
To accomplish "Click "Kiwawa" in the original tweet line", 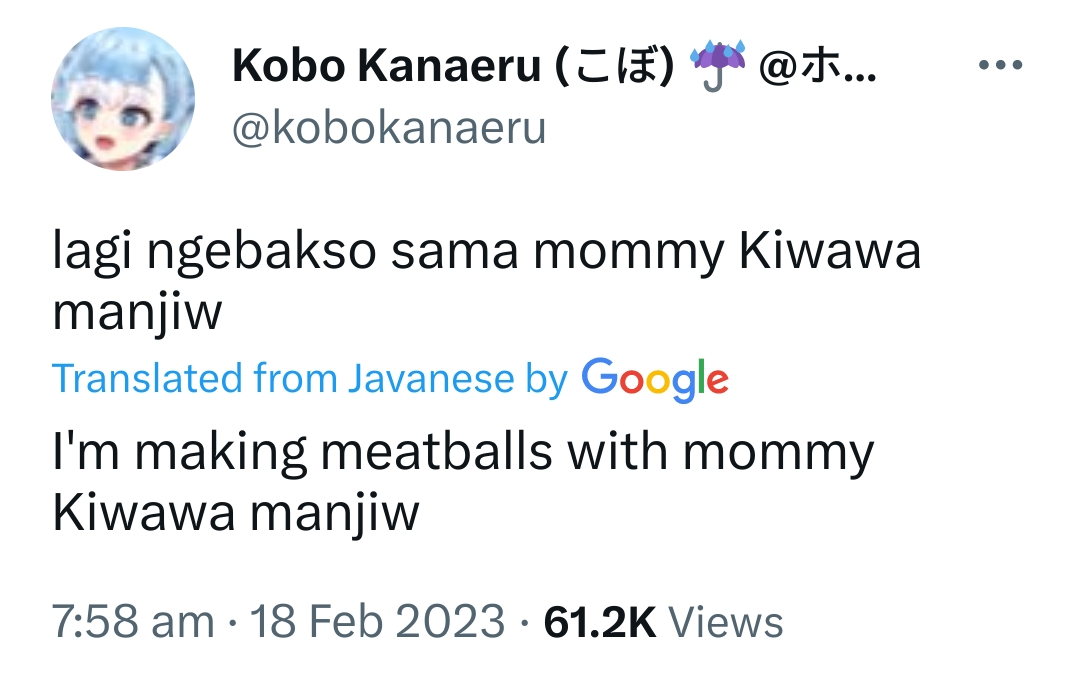I will pos(829,254).
